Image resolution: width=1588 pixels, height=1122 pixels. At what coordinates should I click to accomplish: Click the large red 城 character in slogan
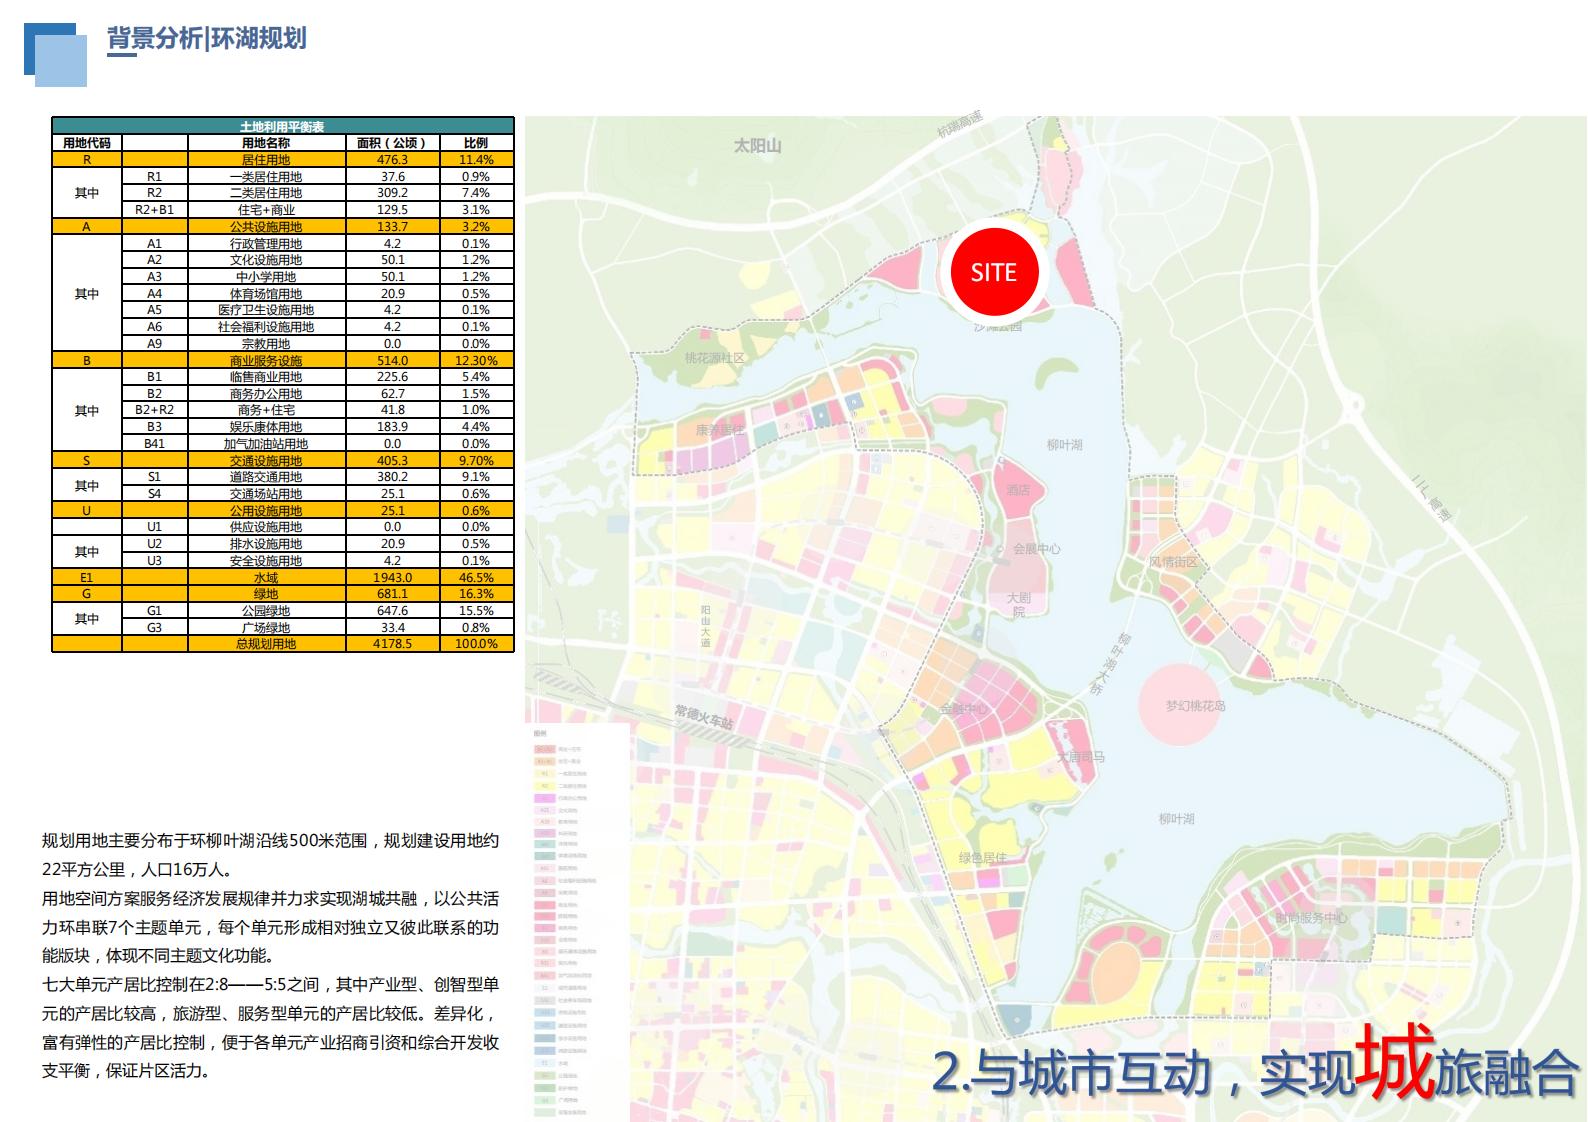click(x=1395, y=1062)
